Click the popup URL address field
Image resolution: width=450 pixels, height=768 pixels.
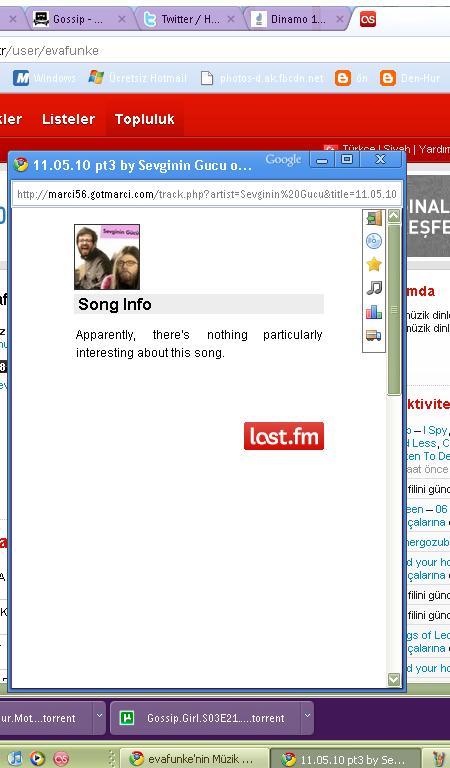207,194
